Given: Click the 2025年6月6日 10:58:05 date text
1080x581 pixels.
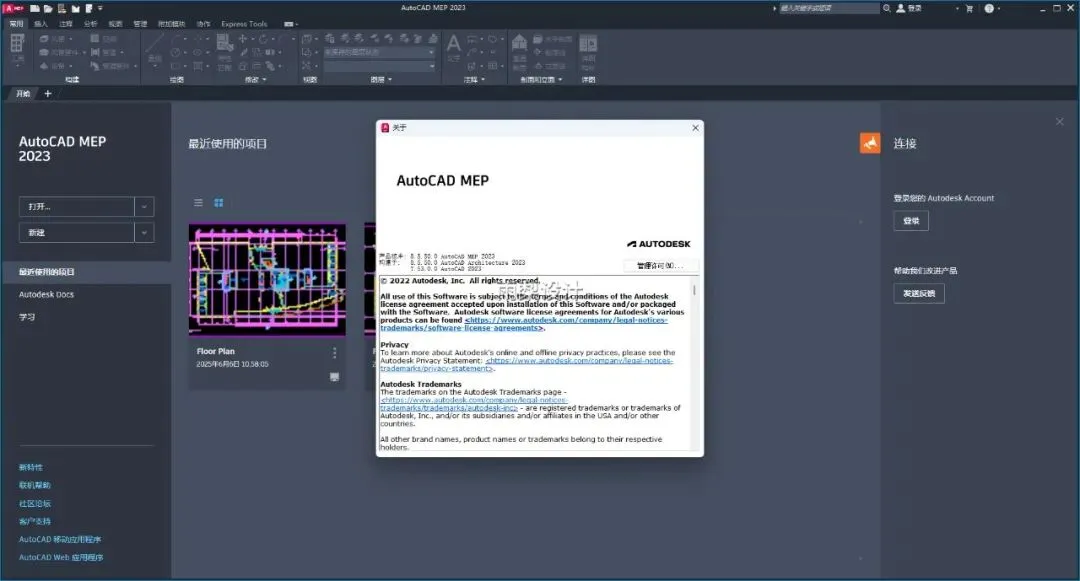Looking at the screenshot, I should click(x=232, y=364).
